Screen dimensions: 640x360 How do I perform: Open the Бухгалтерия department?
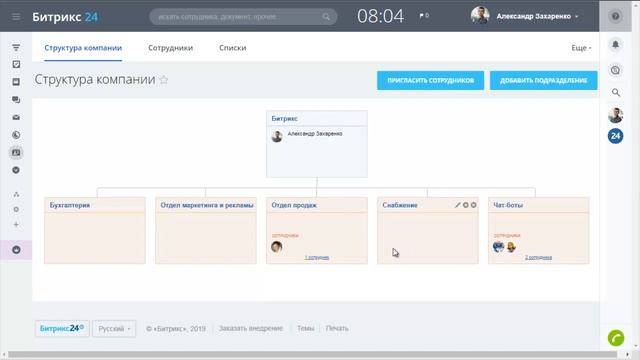(70, 205)
